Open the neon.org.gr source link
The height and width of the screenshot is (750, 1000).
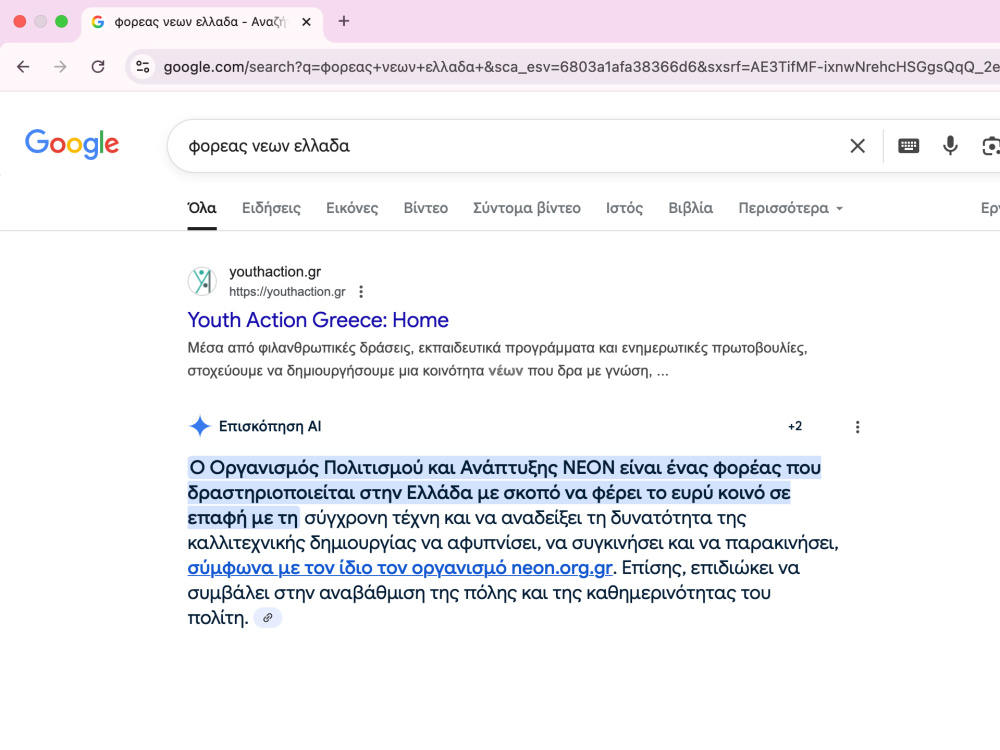(x=400, y=568)
